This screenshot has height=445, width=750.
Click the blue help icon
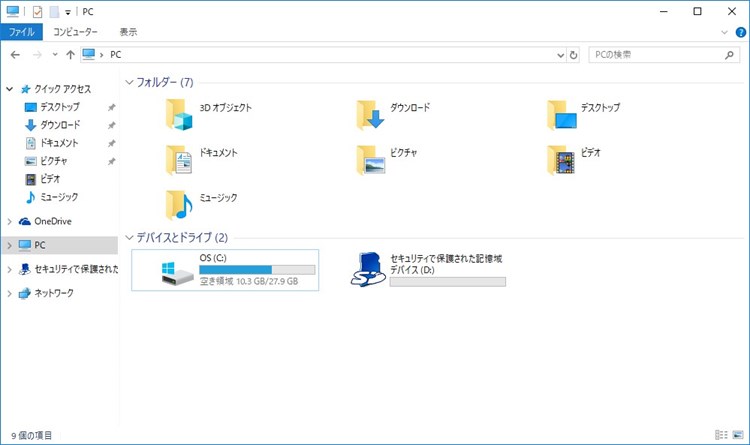click(740, 33)
